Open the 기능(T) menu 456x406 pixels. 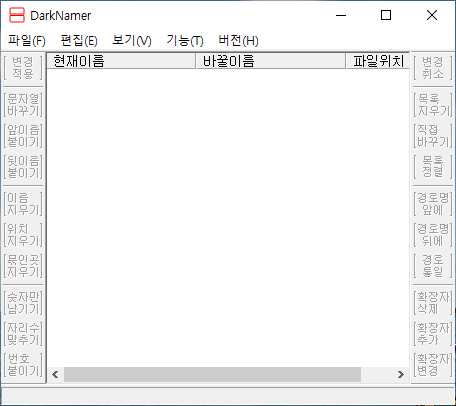click(185, 41)
